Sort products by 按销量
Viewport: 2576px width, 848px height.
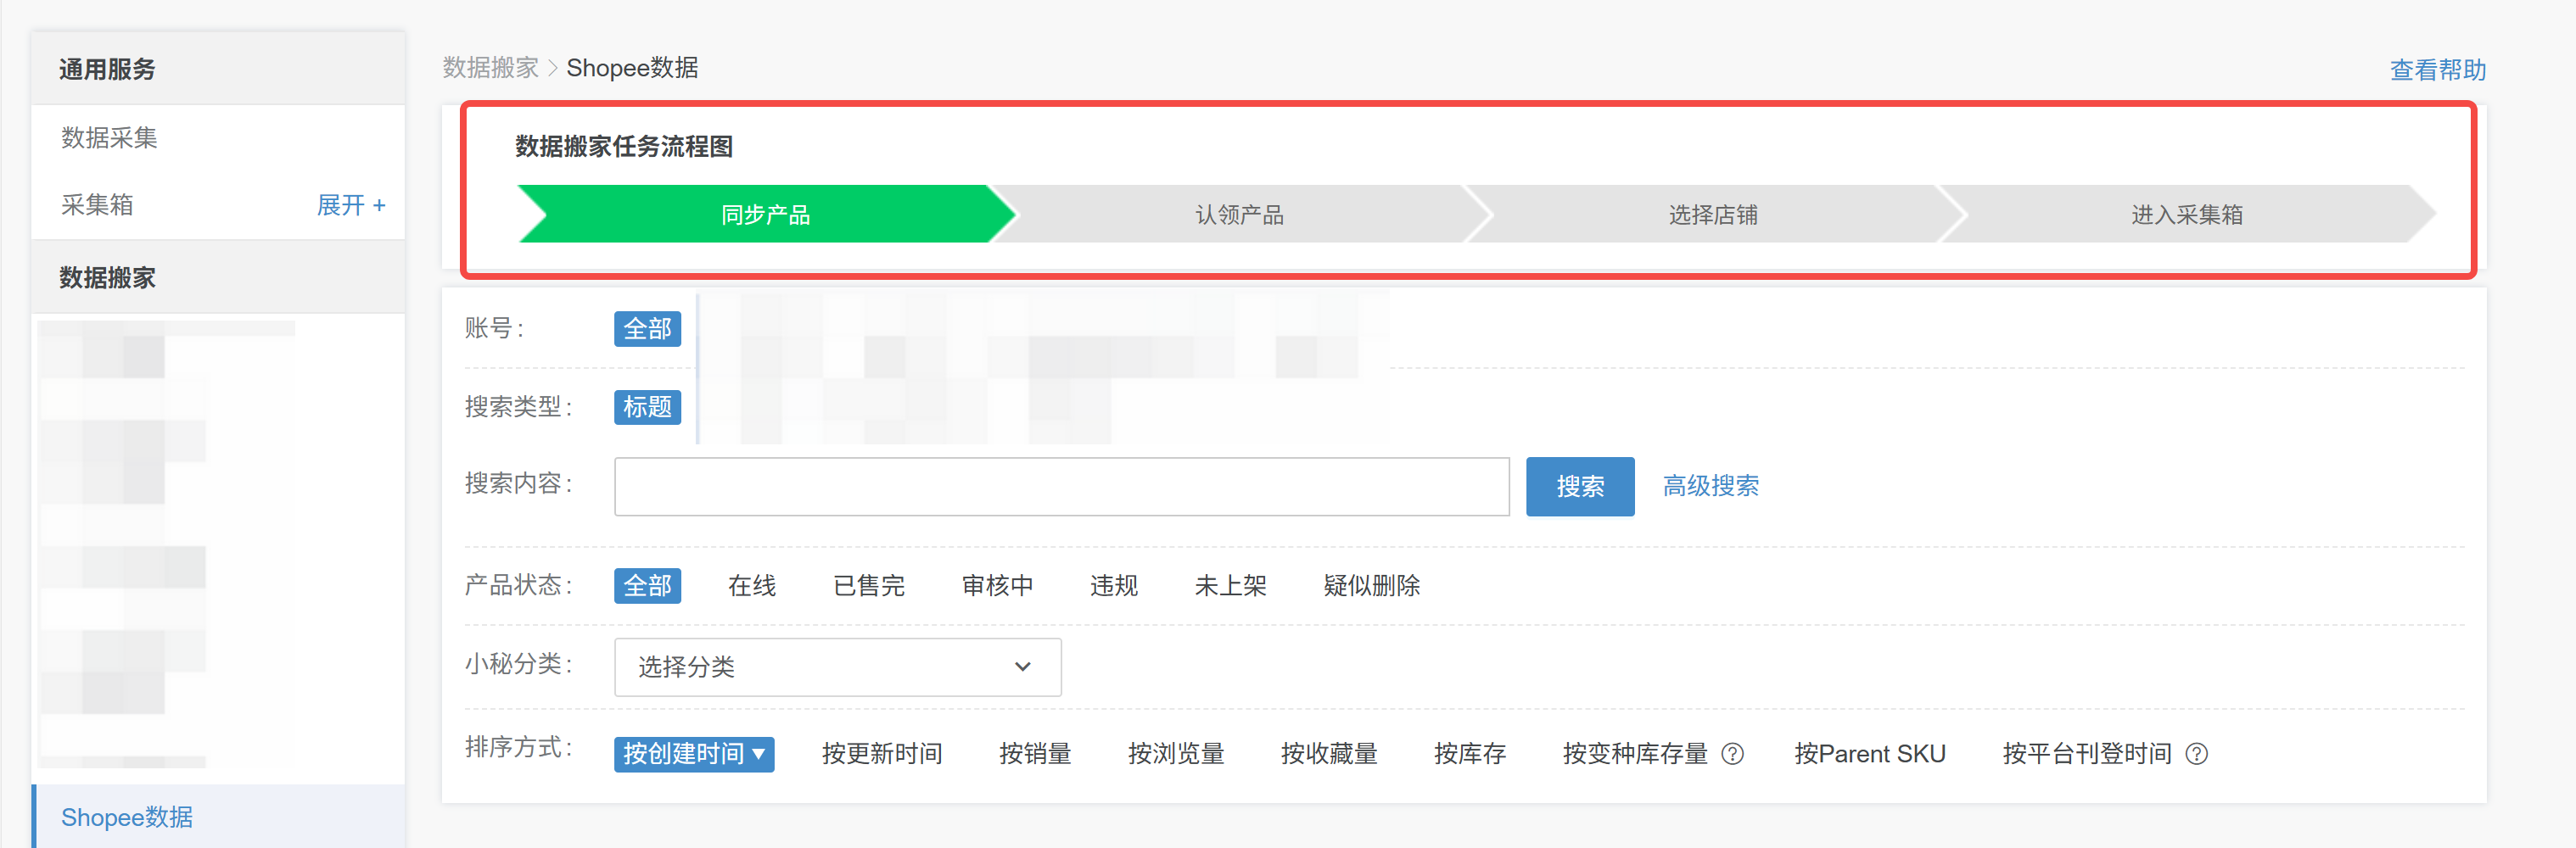pos(1035,754)
